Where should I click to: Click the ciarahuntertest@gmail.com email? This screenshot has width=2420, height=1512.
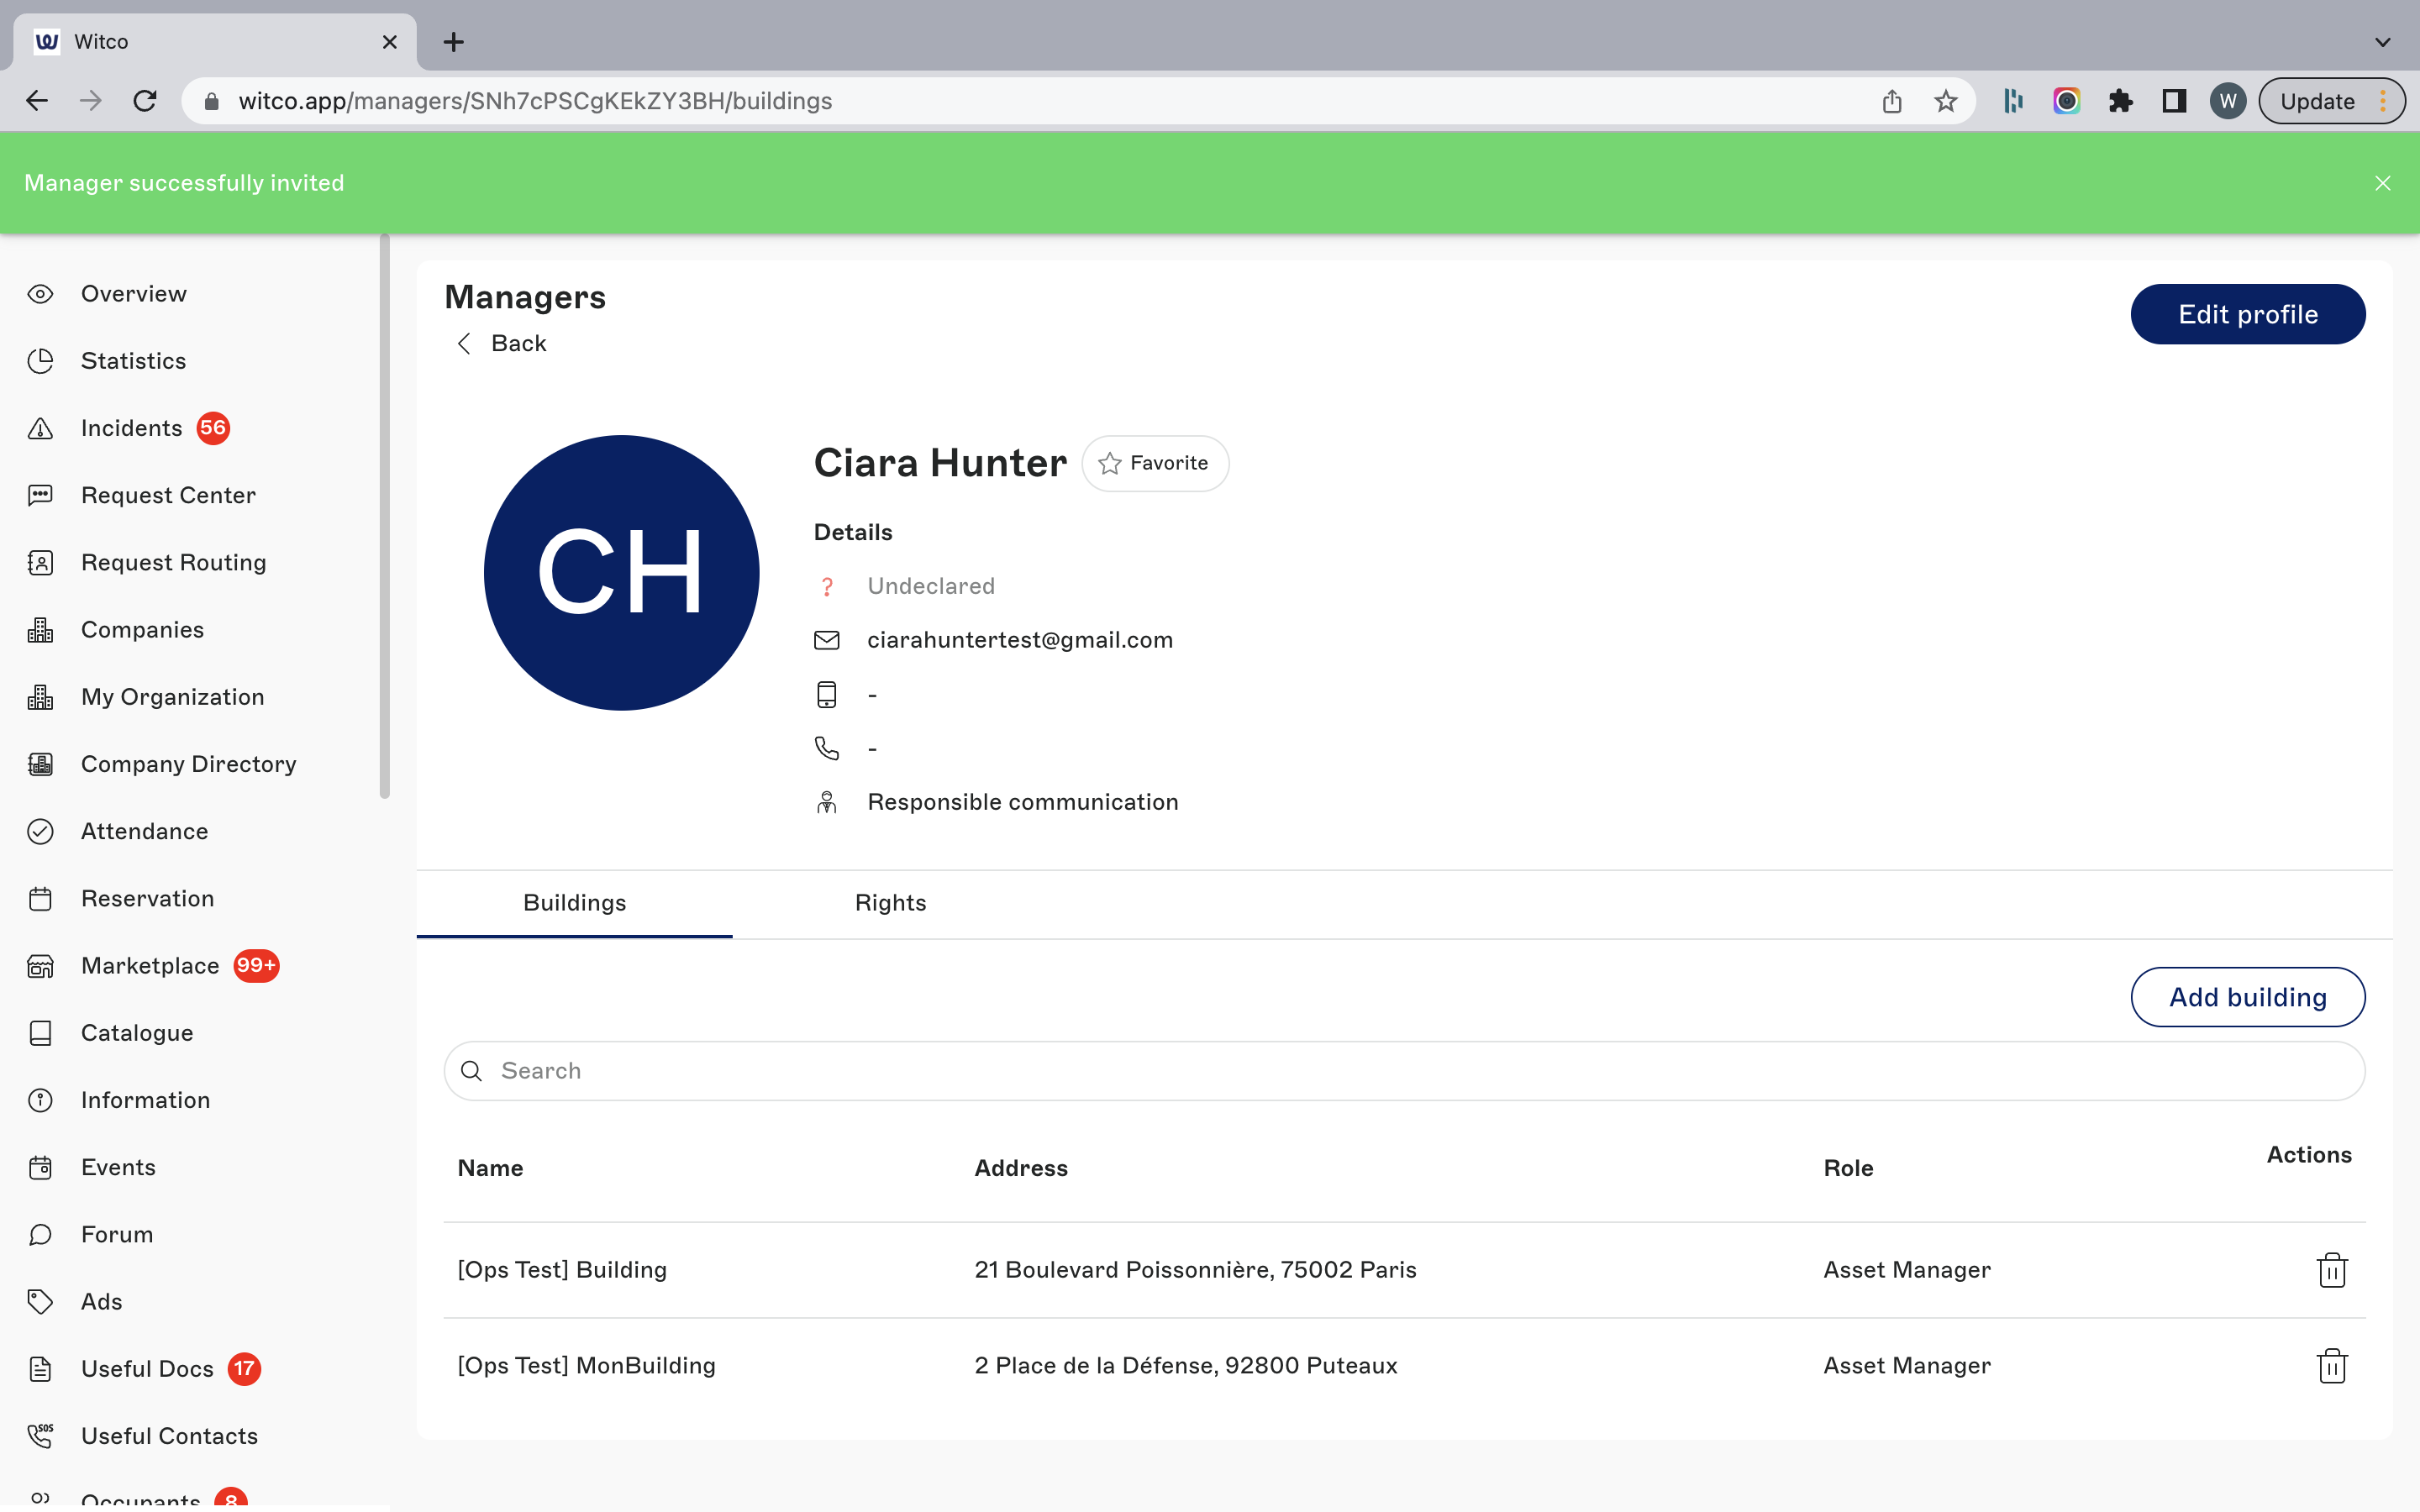[1020, 640]
